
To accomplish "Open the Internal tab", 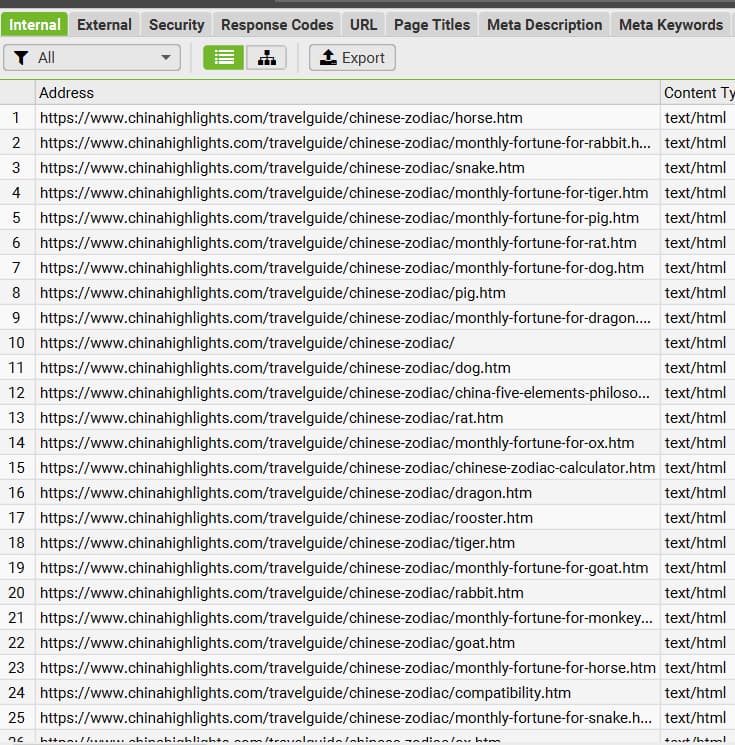I will (34, 25).
